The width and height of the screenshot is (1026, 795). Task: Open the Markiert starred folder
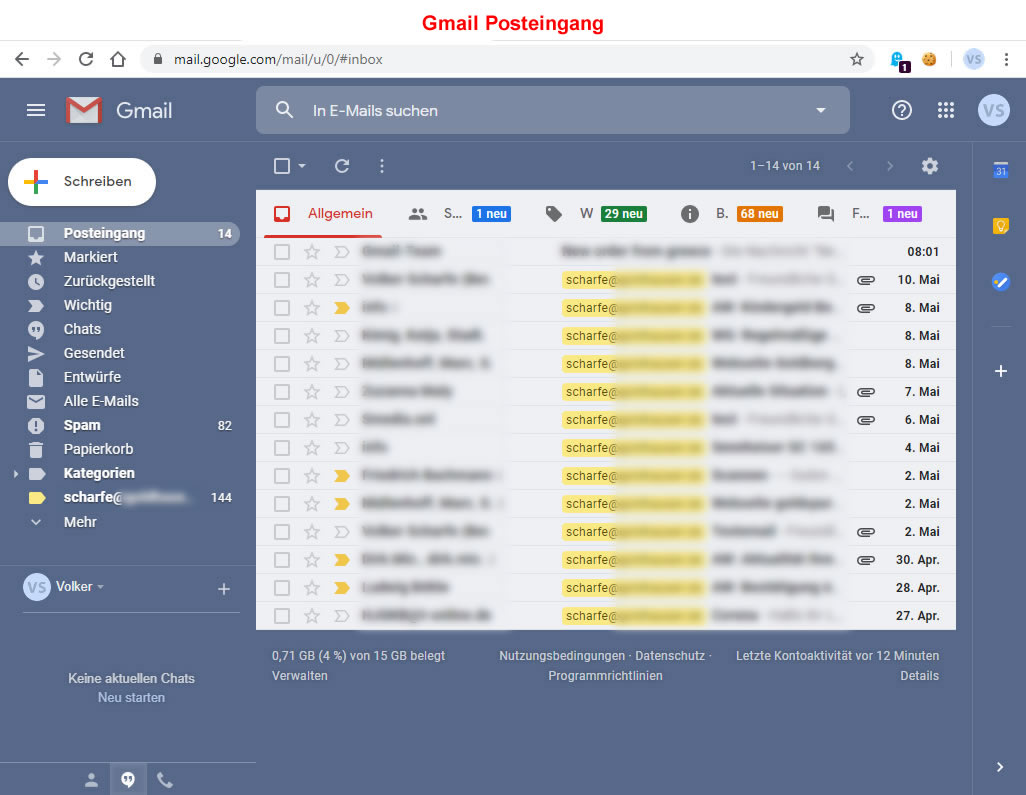tap(120, 257)
